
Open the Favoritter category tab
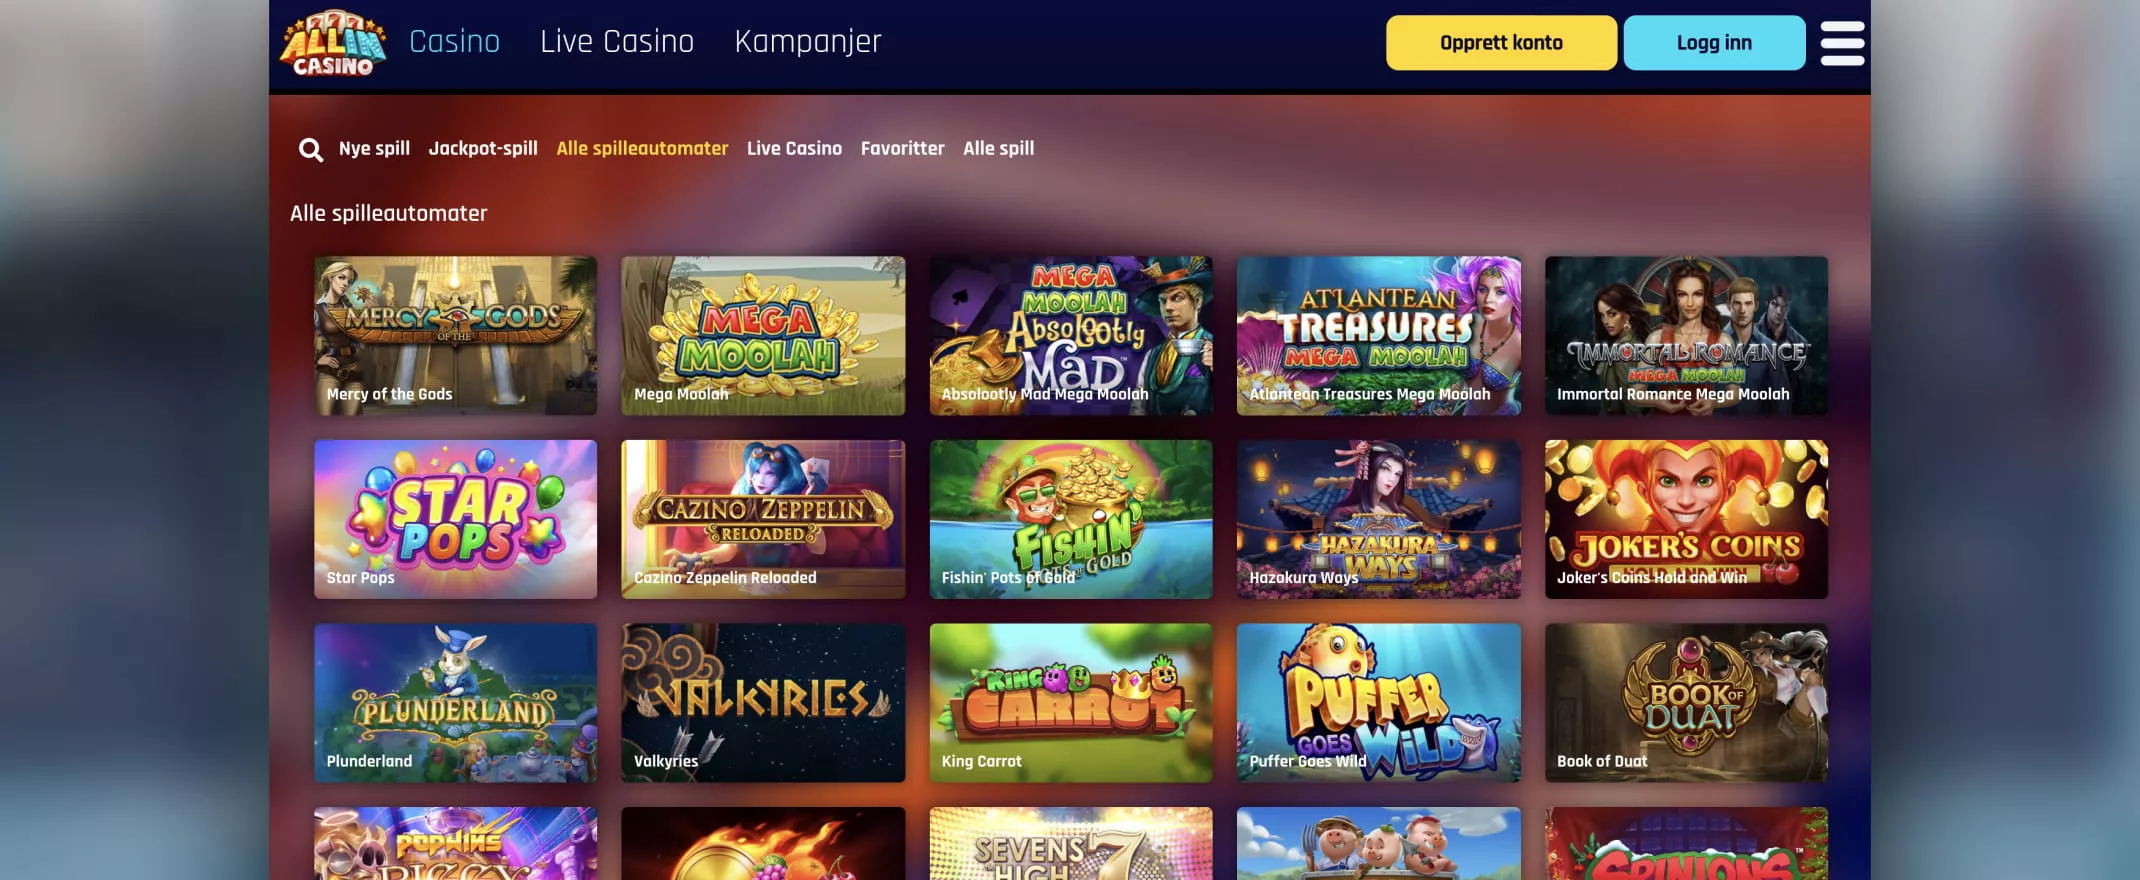[x=902, y=148]
